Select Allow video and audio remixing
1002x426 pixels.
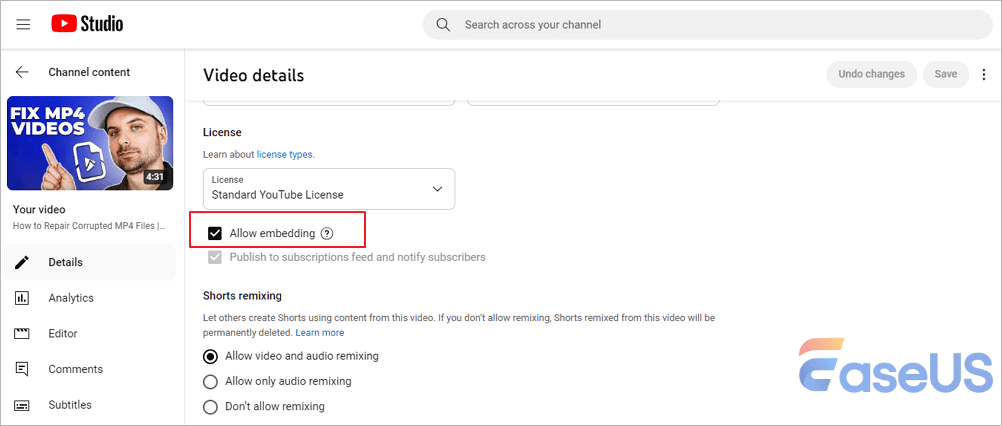pyautogui.click(x=210, y=356)
